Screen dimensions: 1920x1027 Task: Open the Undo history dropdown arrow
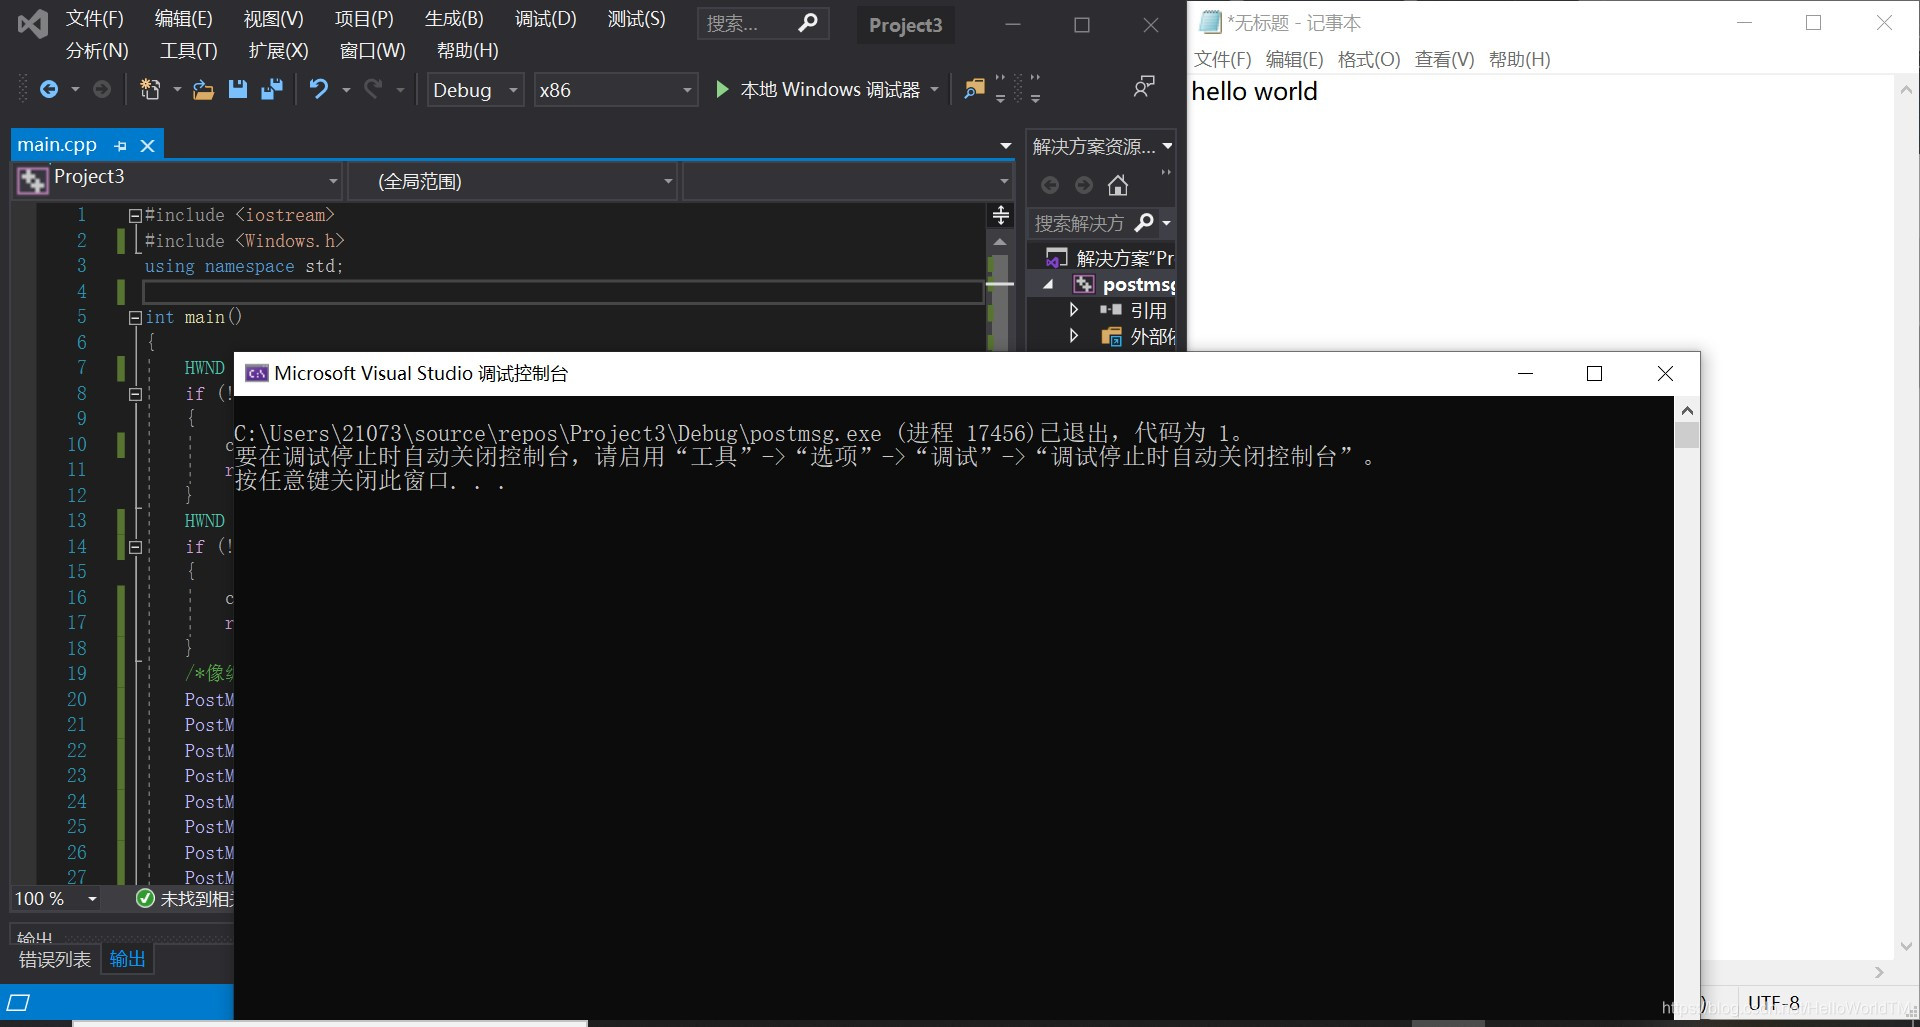(346, 90)
